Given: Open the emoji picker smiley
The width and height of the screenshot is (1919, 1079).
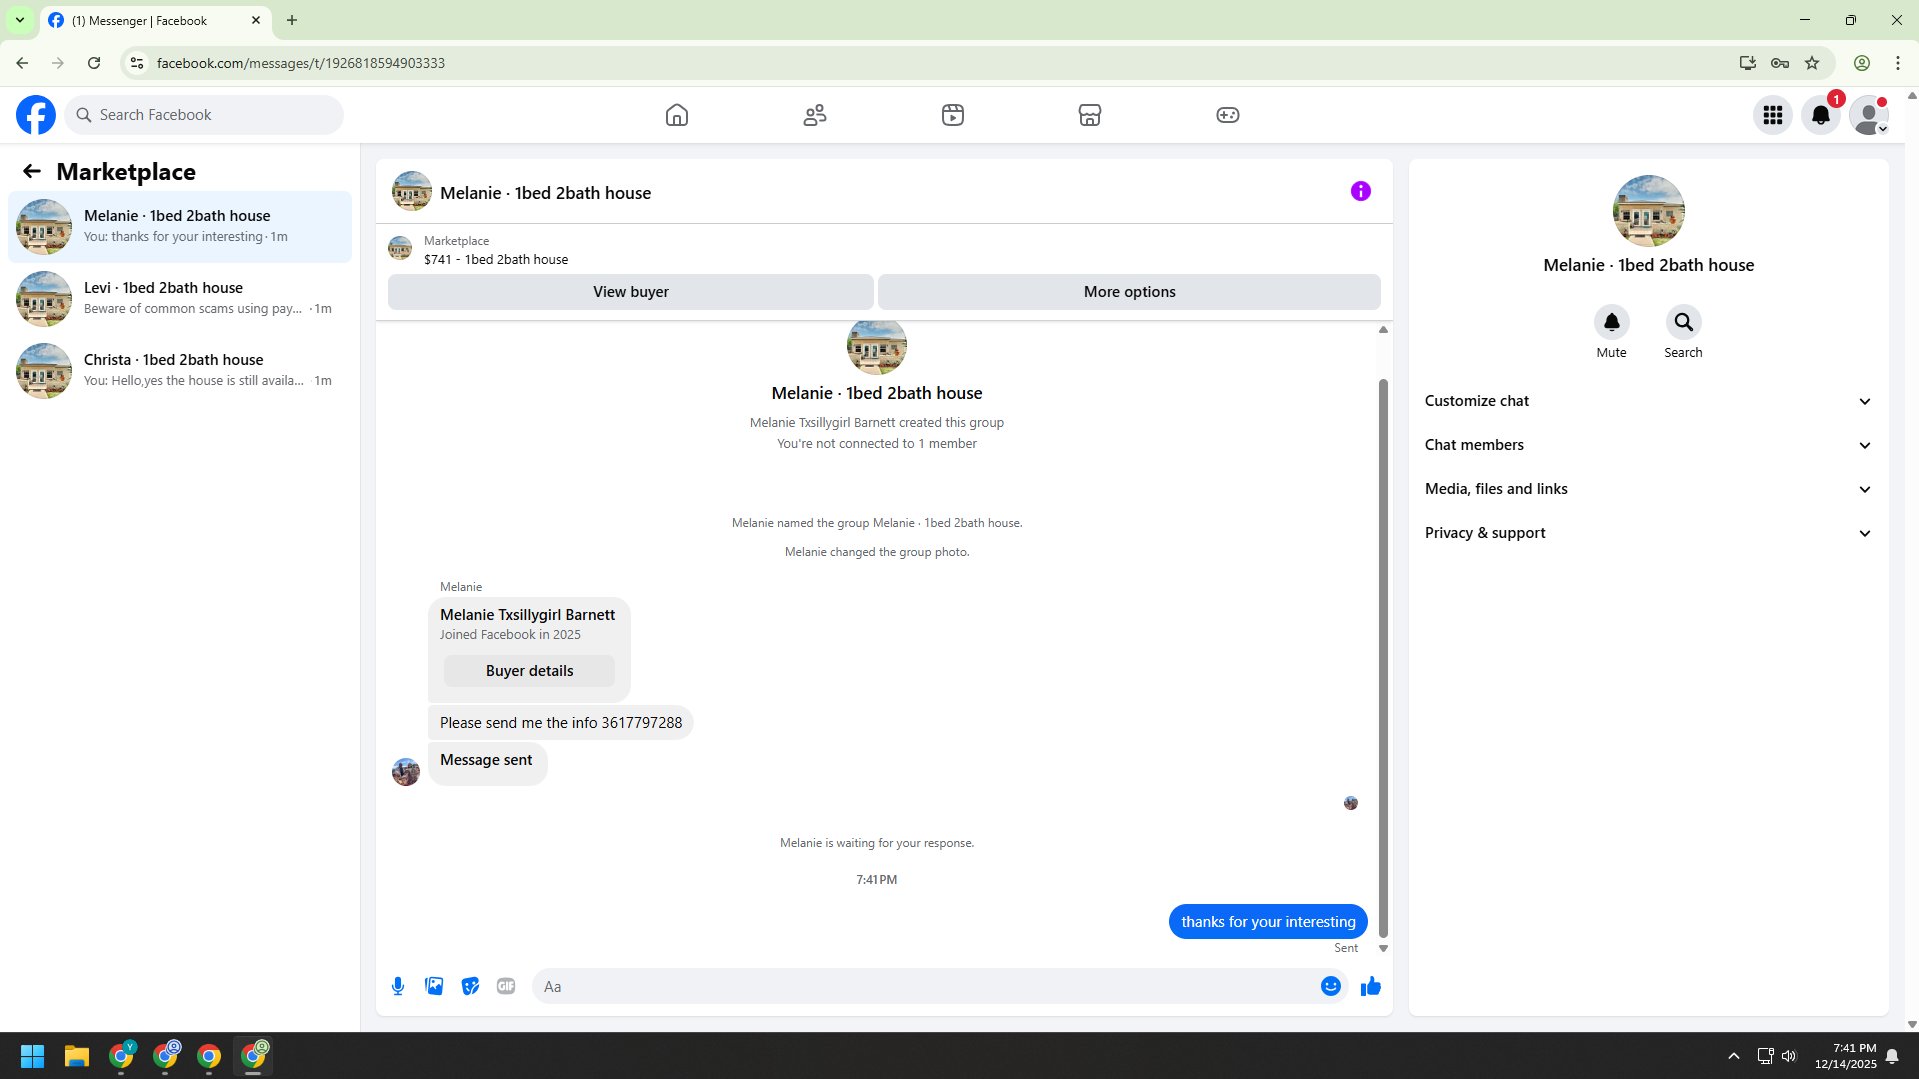Looking at the screenshot, I should coord(1331,986).
